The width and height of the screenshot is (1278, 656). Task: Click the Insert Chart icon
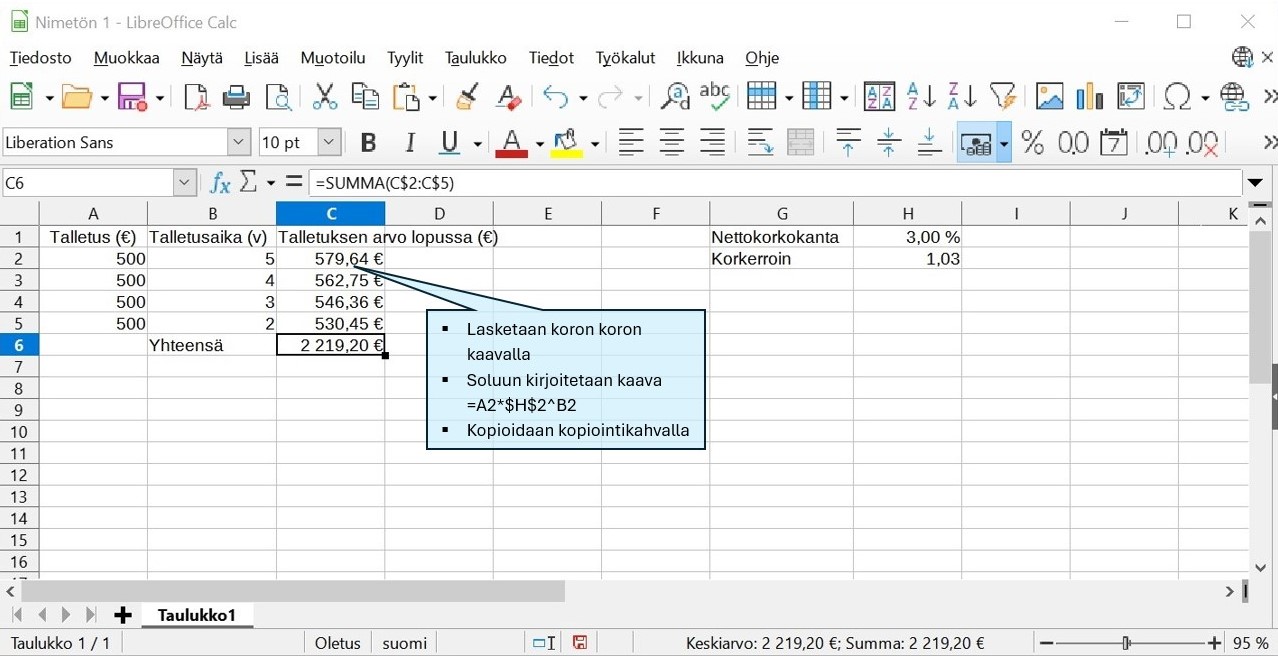pyautogui.click(x=1089, y=97)
